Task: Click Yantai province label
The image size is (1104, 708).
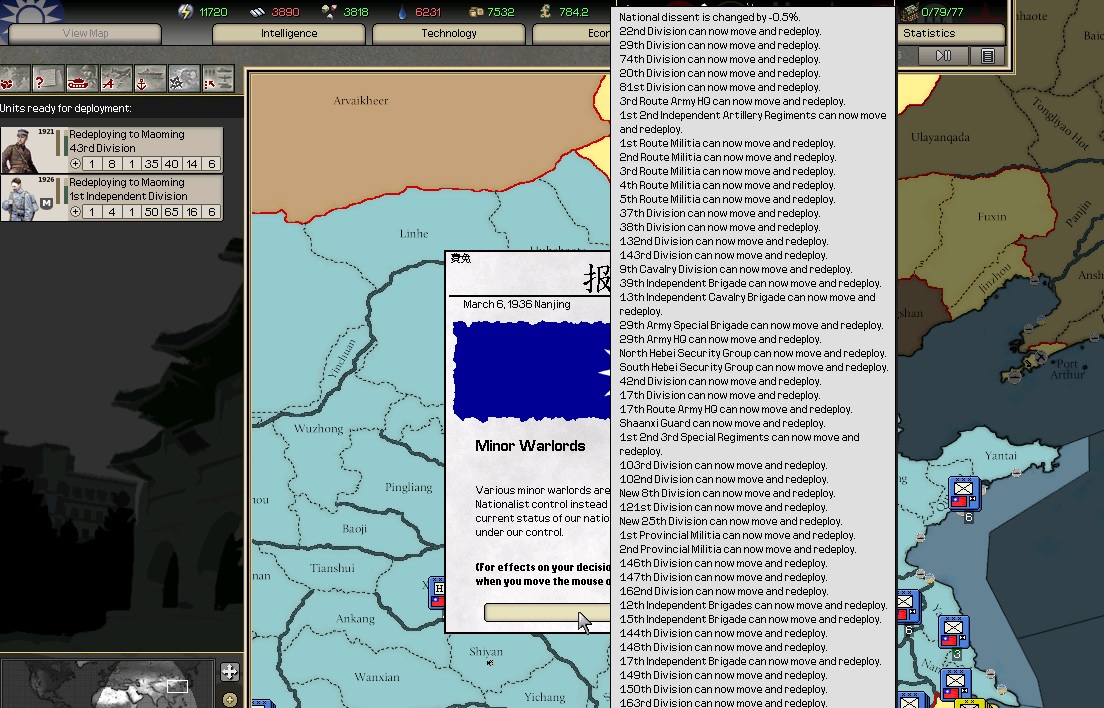Action: [x=1000, y=456]
